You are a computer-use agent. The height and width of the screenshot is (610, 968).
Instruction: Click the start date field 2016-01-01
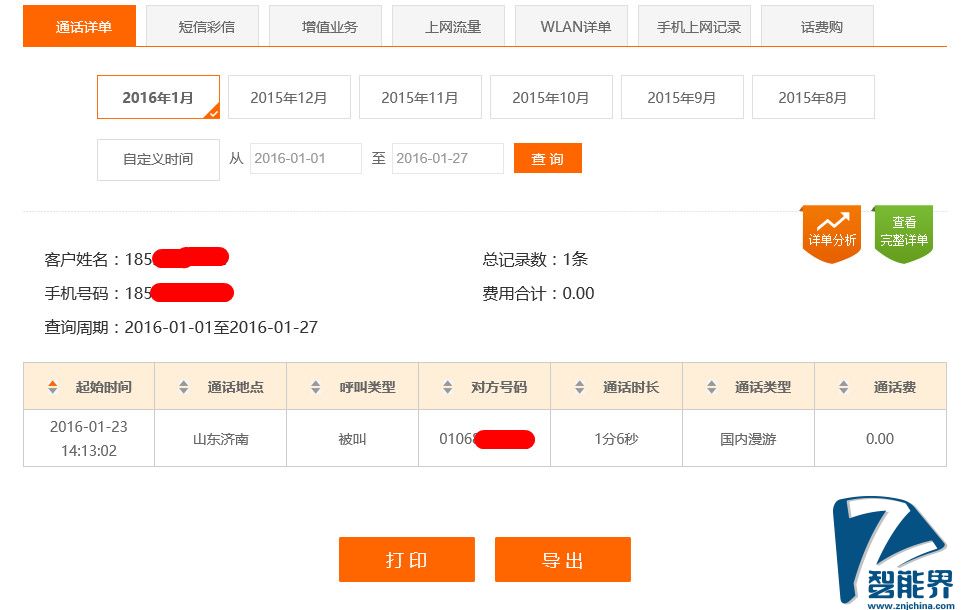[306, 158]
